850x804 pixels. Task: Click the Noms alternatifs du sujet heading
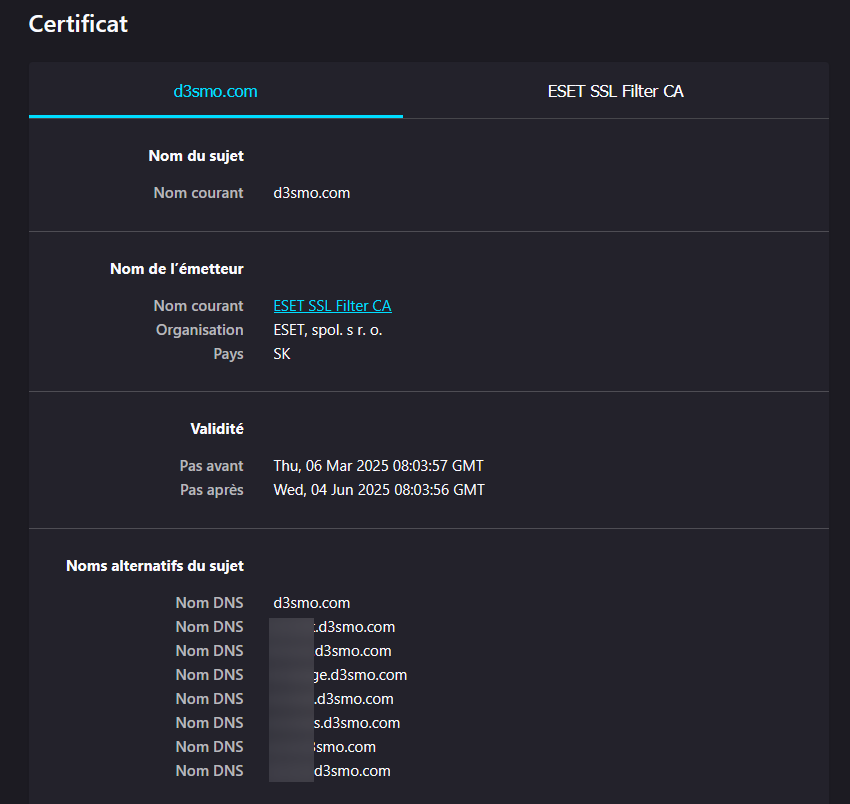(x=155, y=566)
